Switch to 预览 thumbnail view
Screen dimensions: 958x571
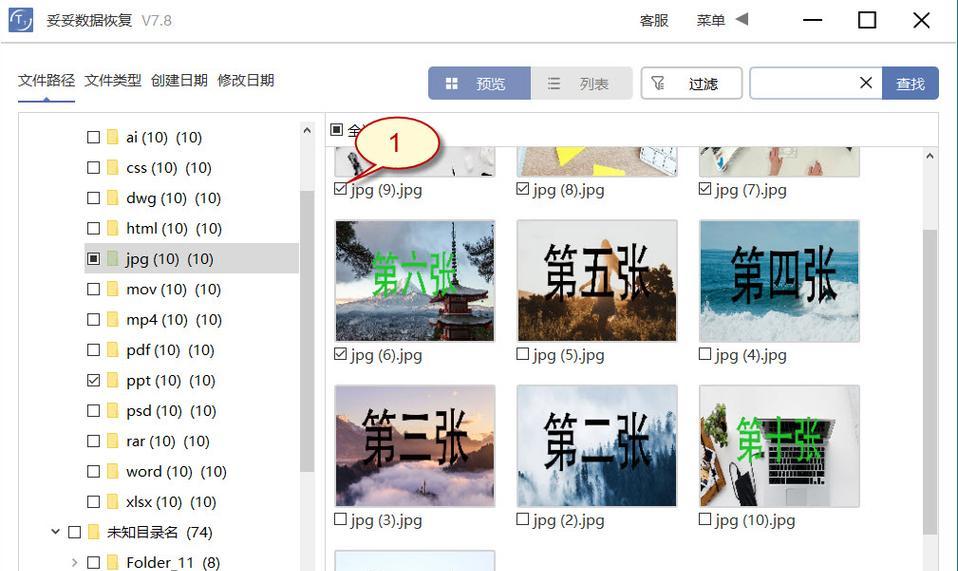pos(480,83)
